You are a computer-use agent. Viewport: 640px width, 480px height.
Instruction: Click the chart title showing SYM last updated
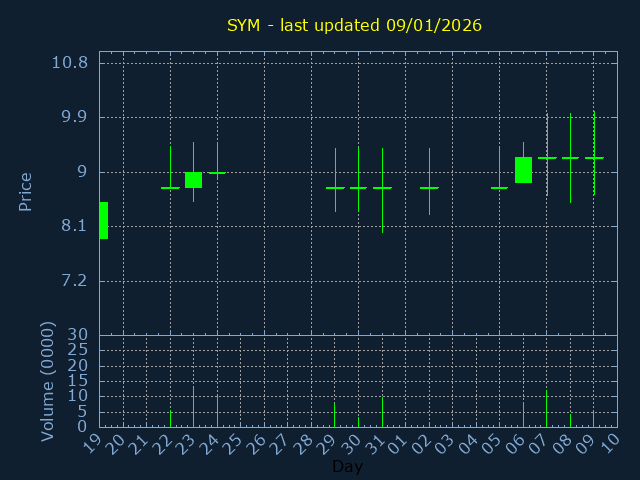(353, 25)
